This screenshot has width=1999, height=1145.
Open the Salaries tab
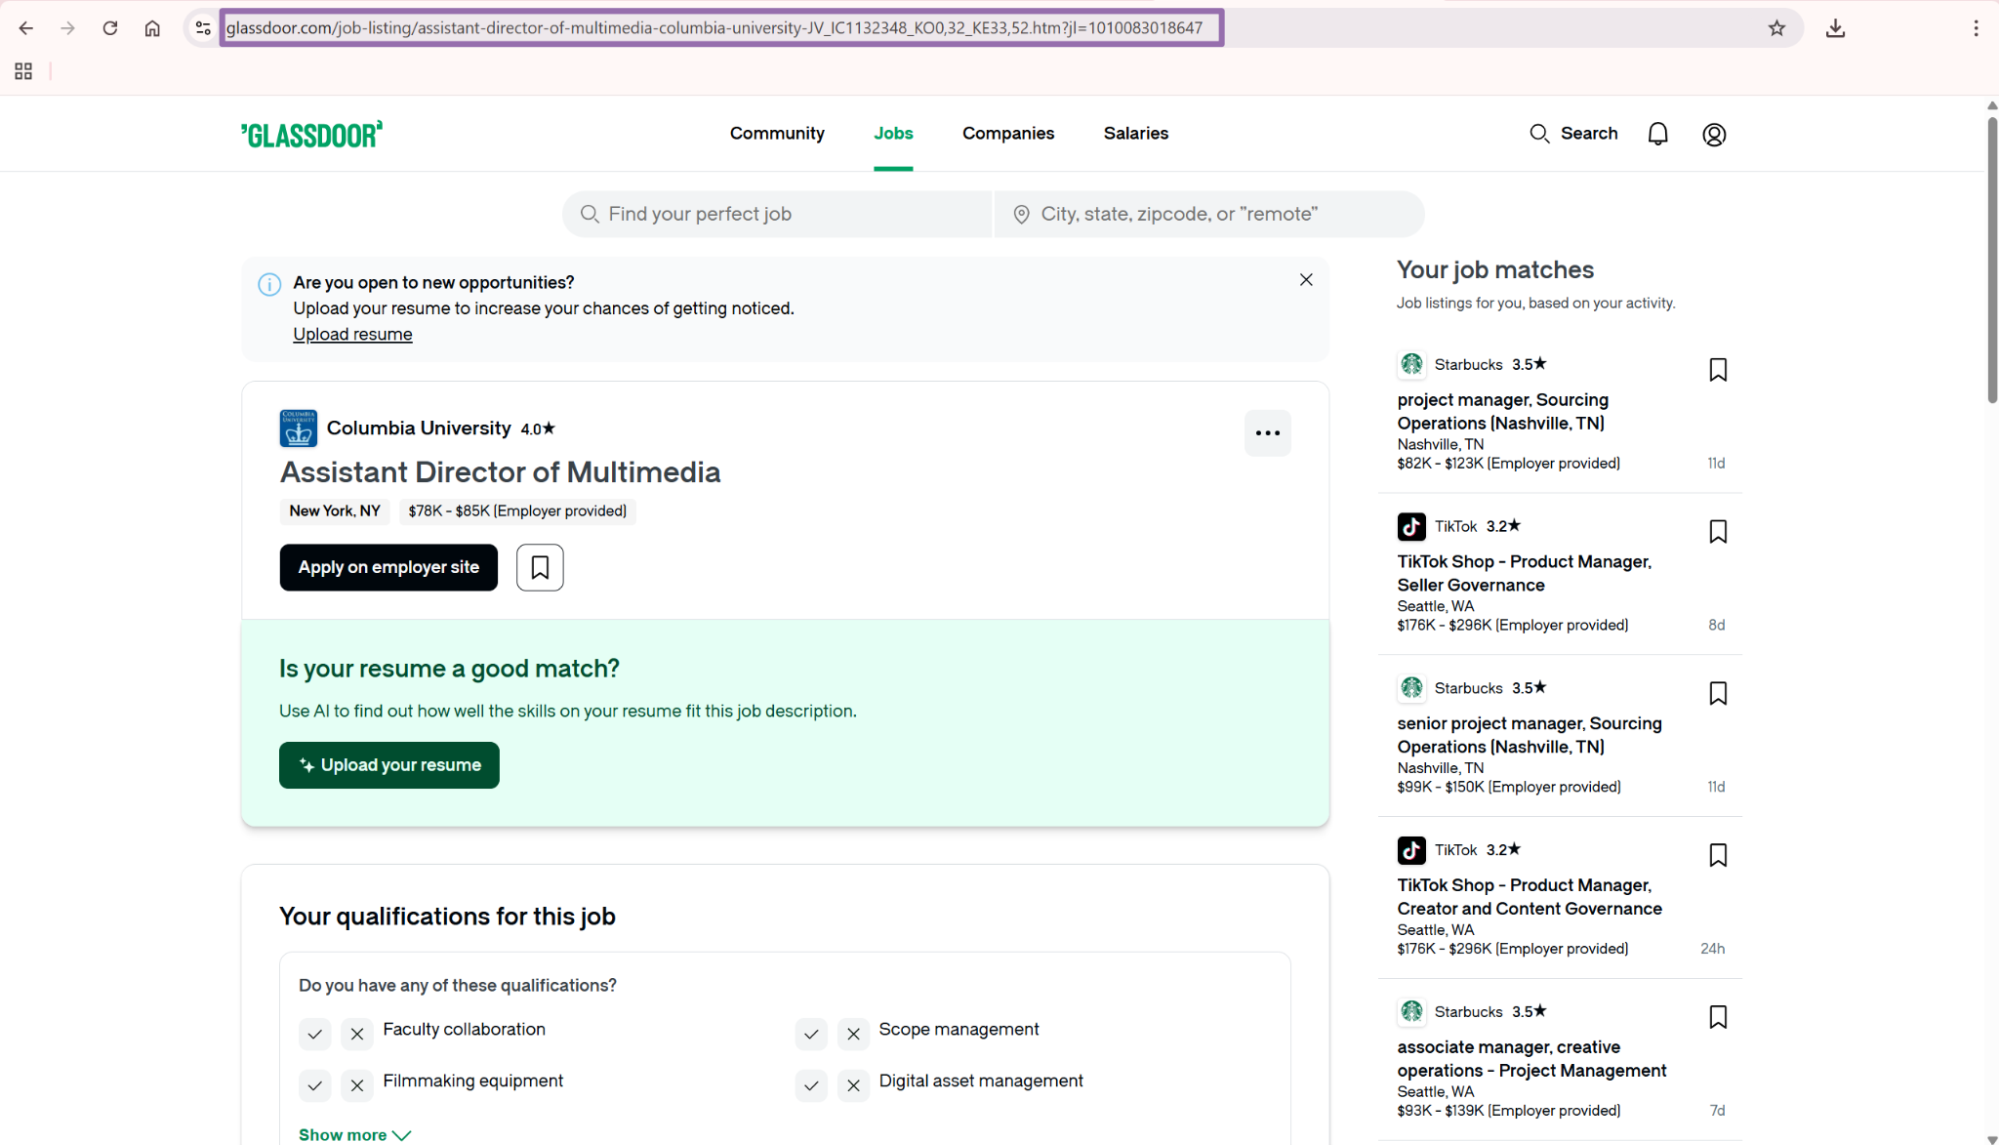[1136, 133]
